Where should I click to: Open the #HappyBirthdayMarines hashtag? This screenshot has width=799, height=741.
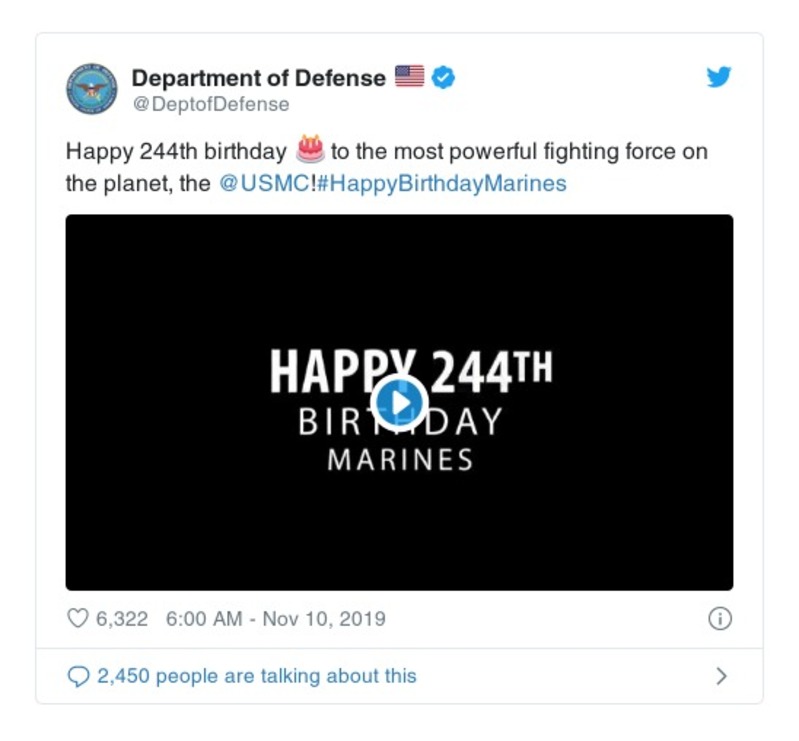[x=440, y=184]
